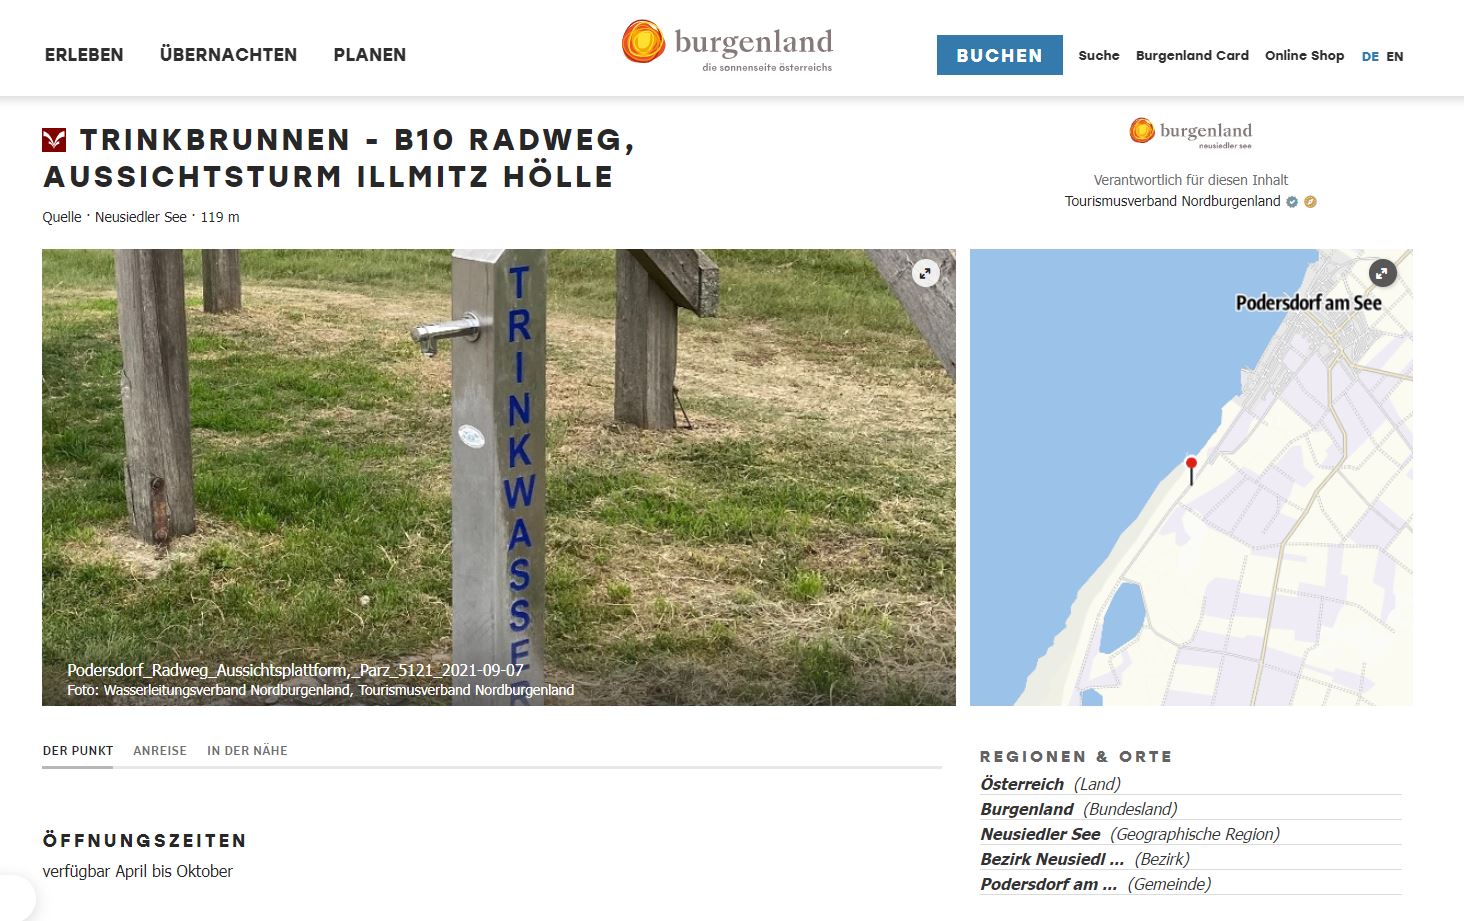Open the Planen menu
Viewport: 1464px width, 921px height.
[x=370, y=55]
